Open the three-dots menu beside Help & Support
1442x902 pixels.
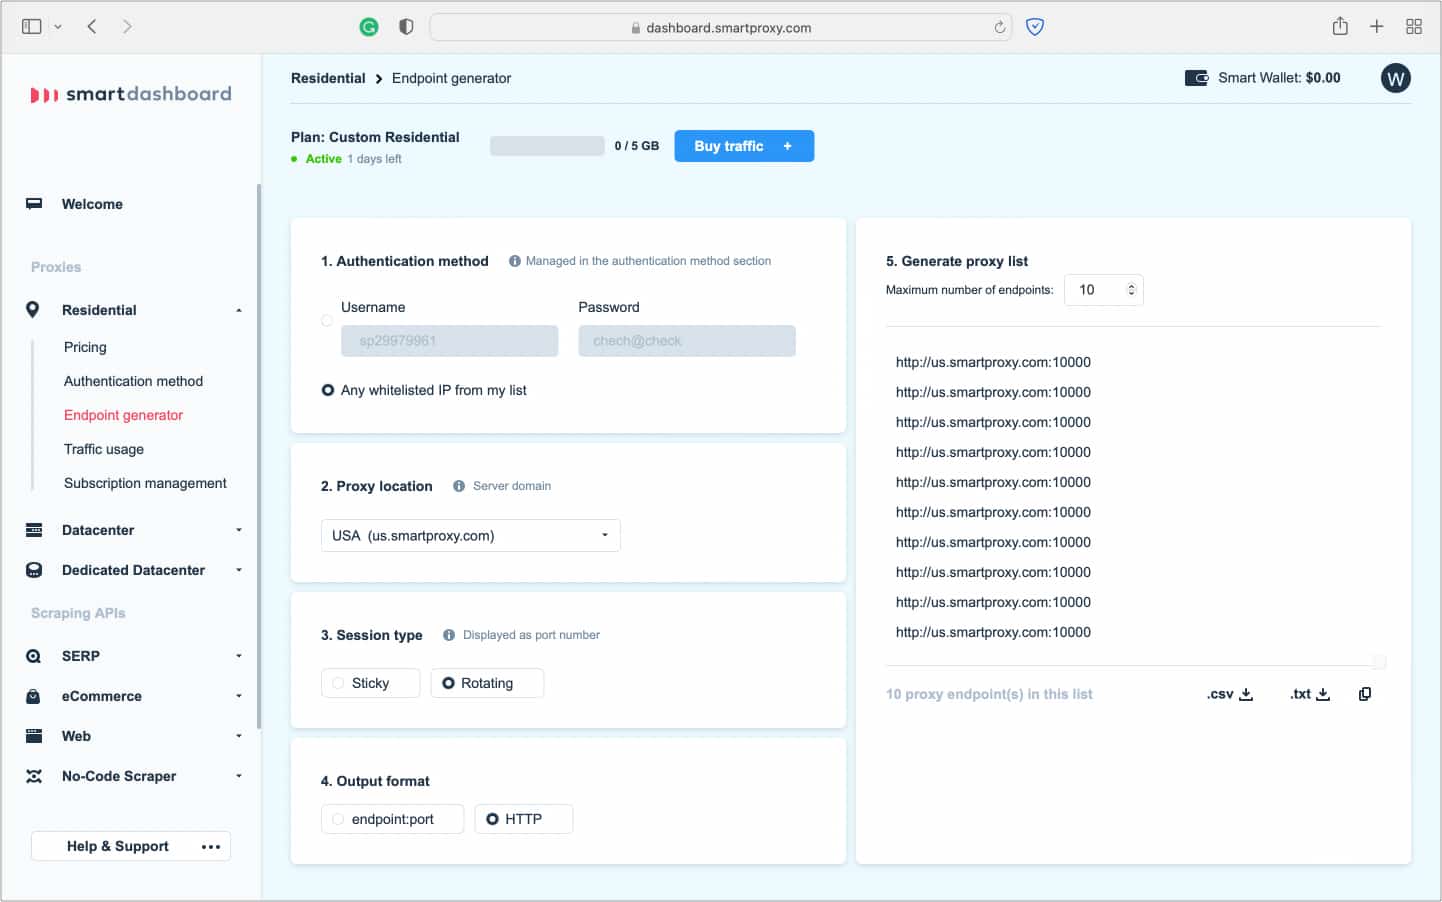click(x=210, y=847)
